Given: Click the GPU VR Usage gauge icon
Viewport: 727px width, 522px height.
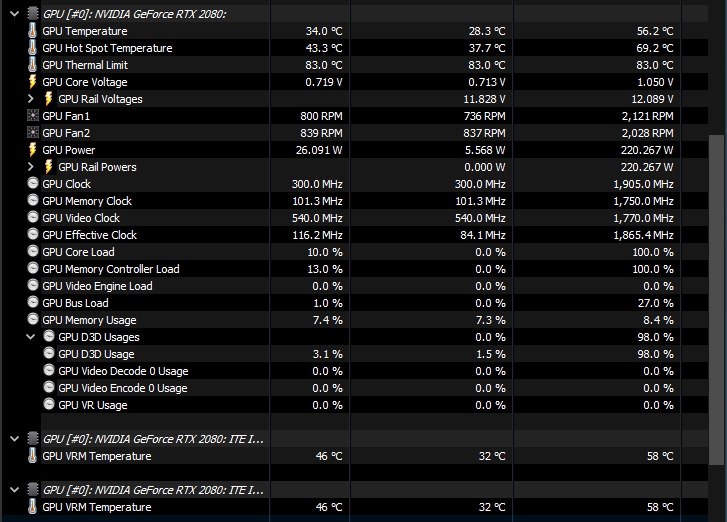Looking at the screenshot, I should click(49, 404).
